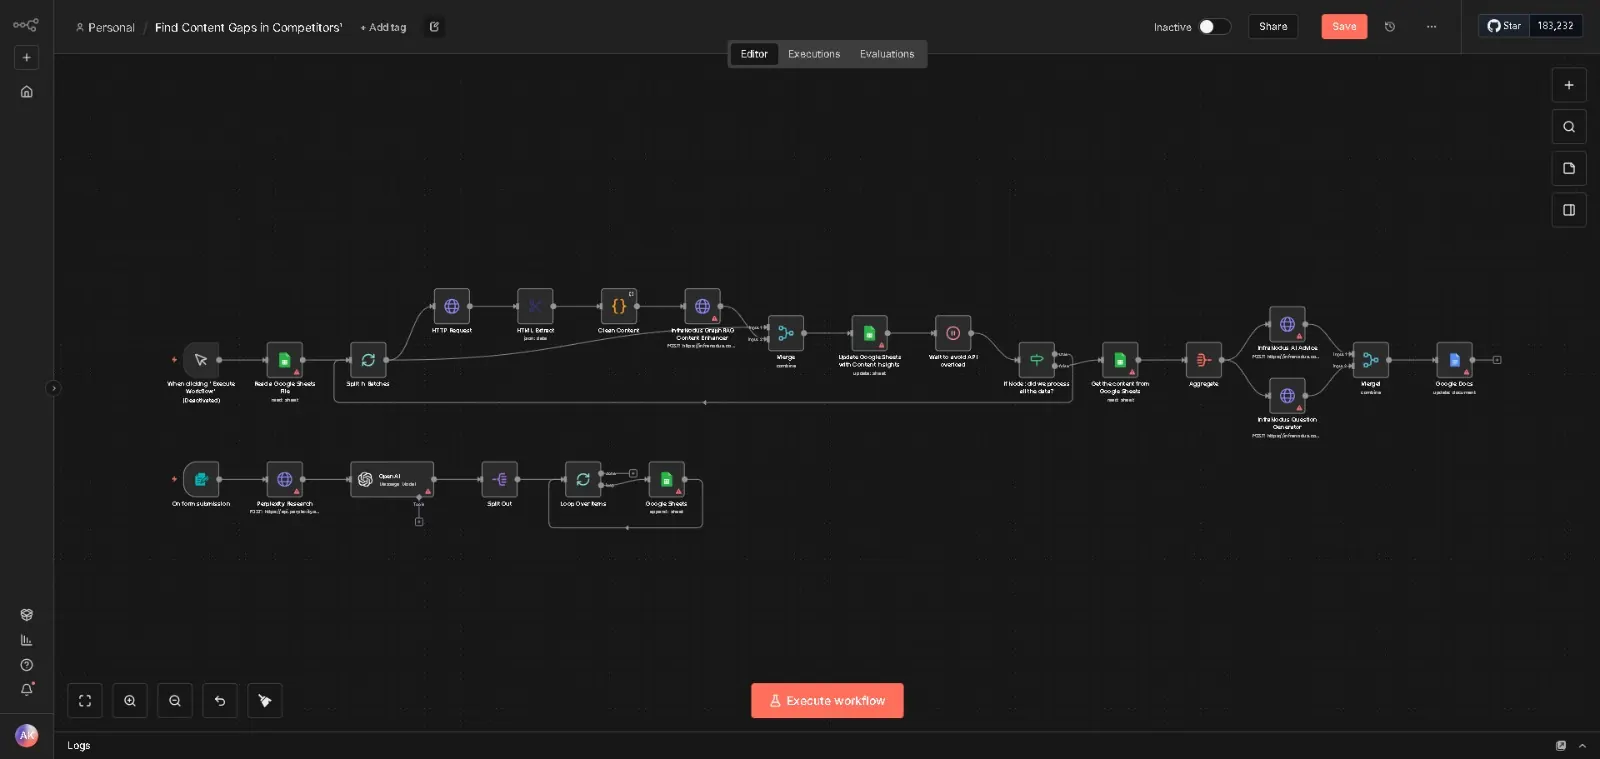Viewport: 1600px width, 759px height.
Task: Open the GitHub Star button
Action: point(1504,26)
